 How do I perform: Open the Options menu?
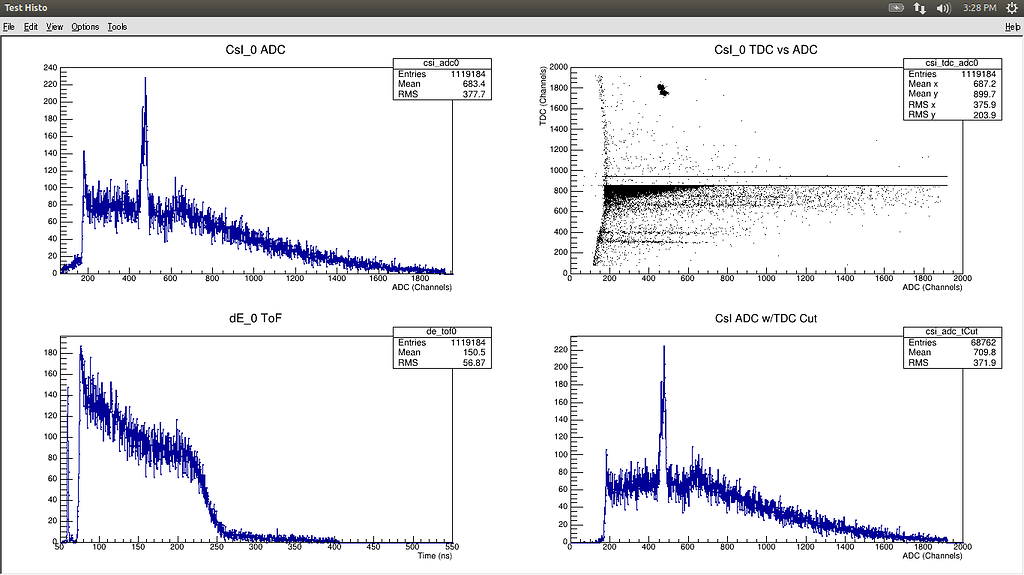pyautogui.click(x=85, y=26)
